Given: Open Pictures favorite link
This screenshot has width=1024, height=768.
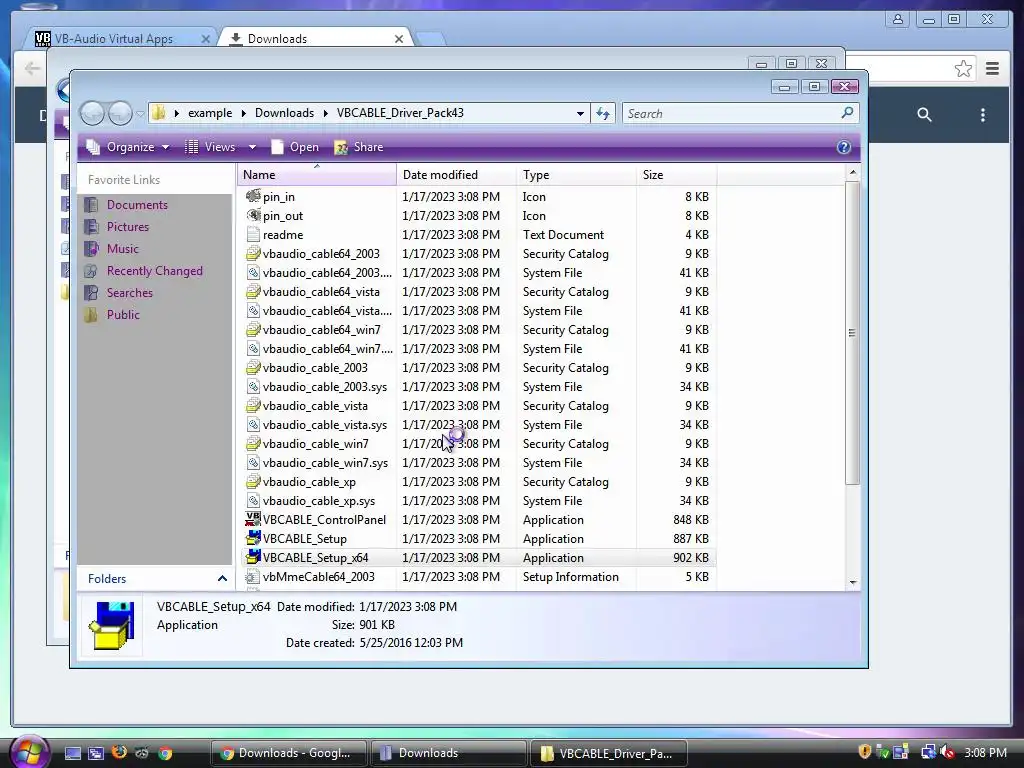Looking at the screenshot, I should click(128, 227).
